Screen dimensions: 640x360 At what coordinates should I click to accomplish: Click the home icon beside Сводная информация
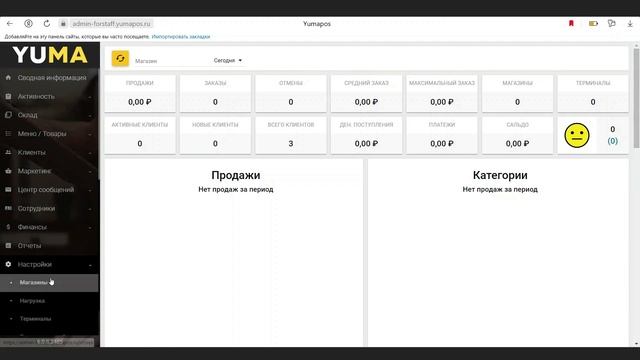8,77
